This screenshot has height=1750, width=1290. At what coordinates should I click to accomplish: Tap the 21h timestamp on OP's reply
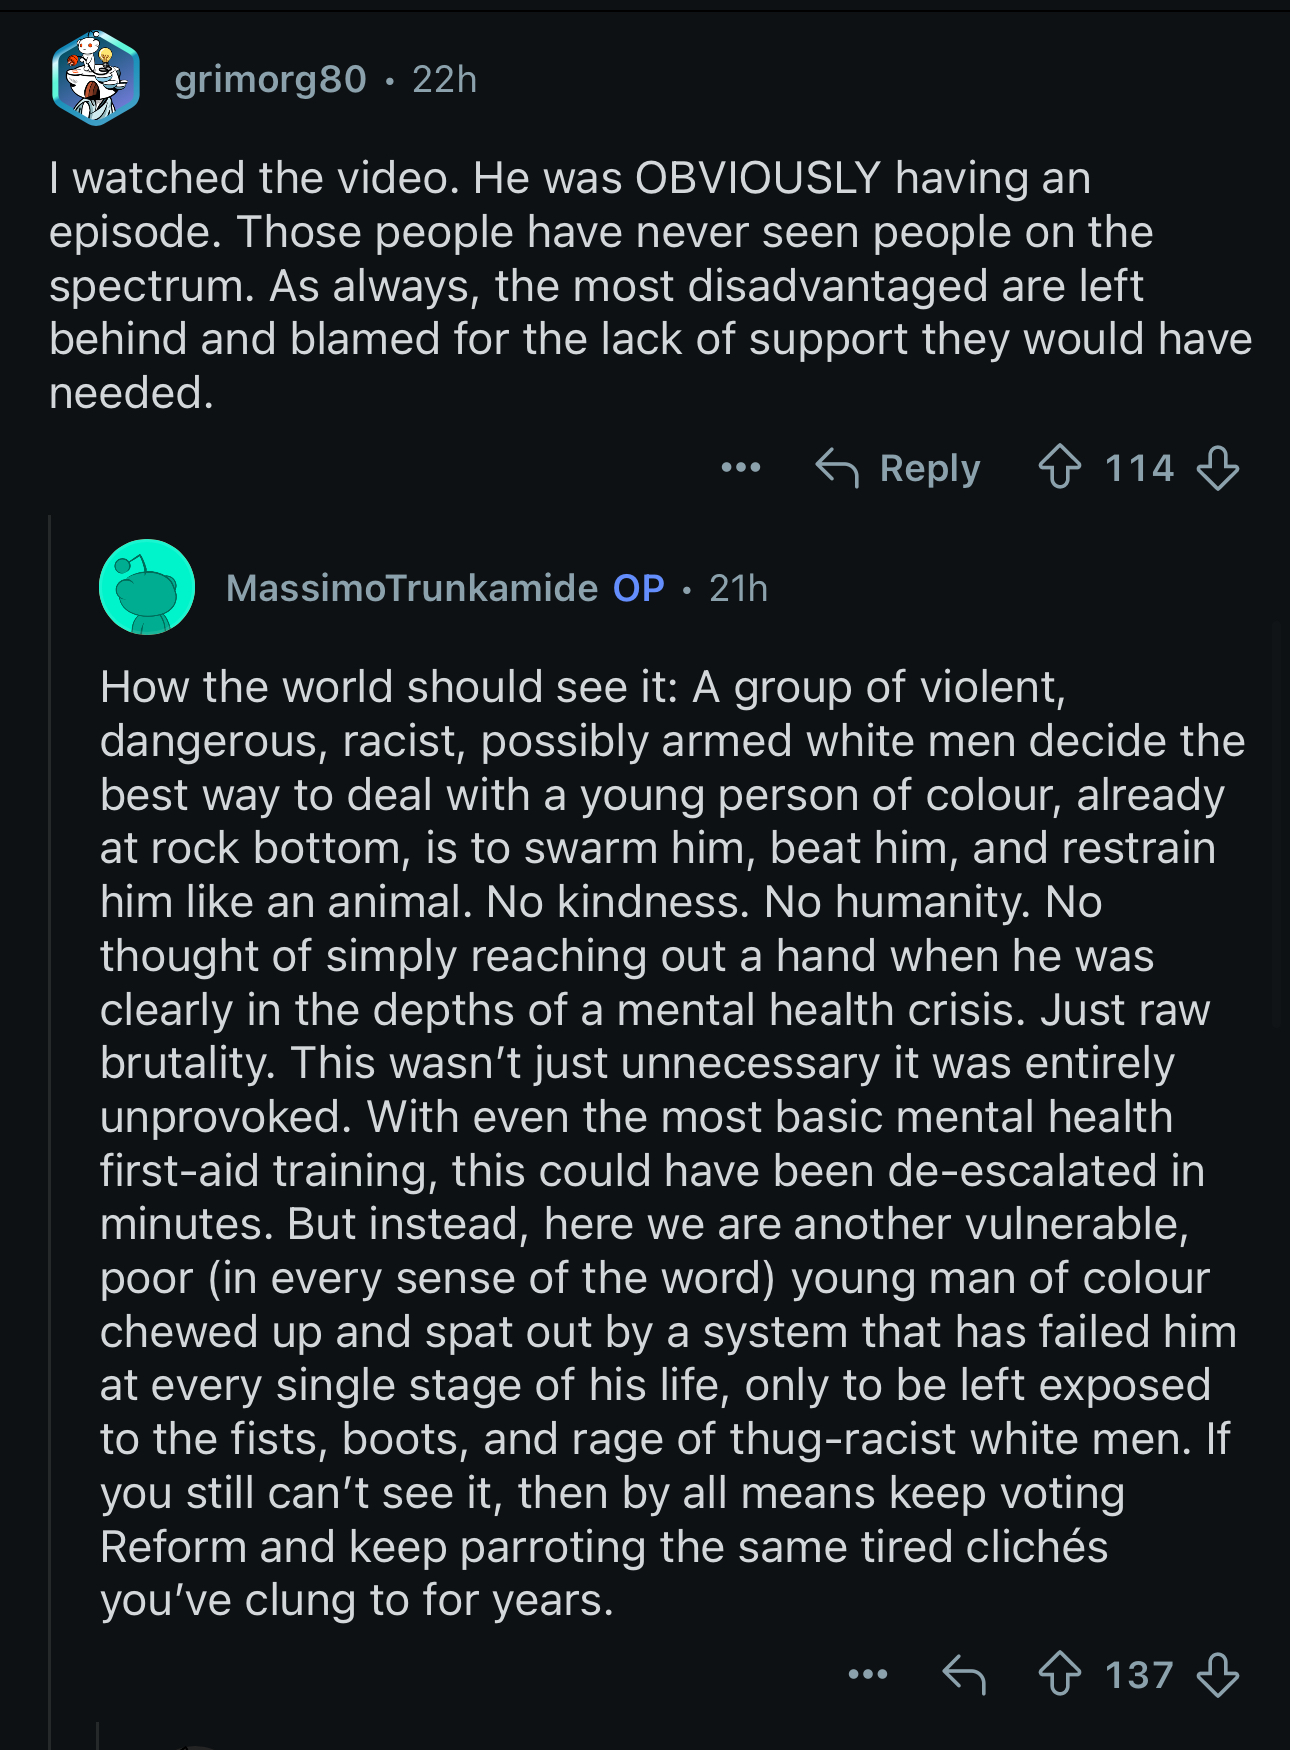pyautogui.click(x=738, y=588)
